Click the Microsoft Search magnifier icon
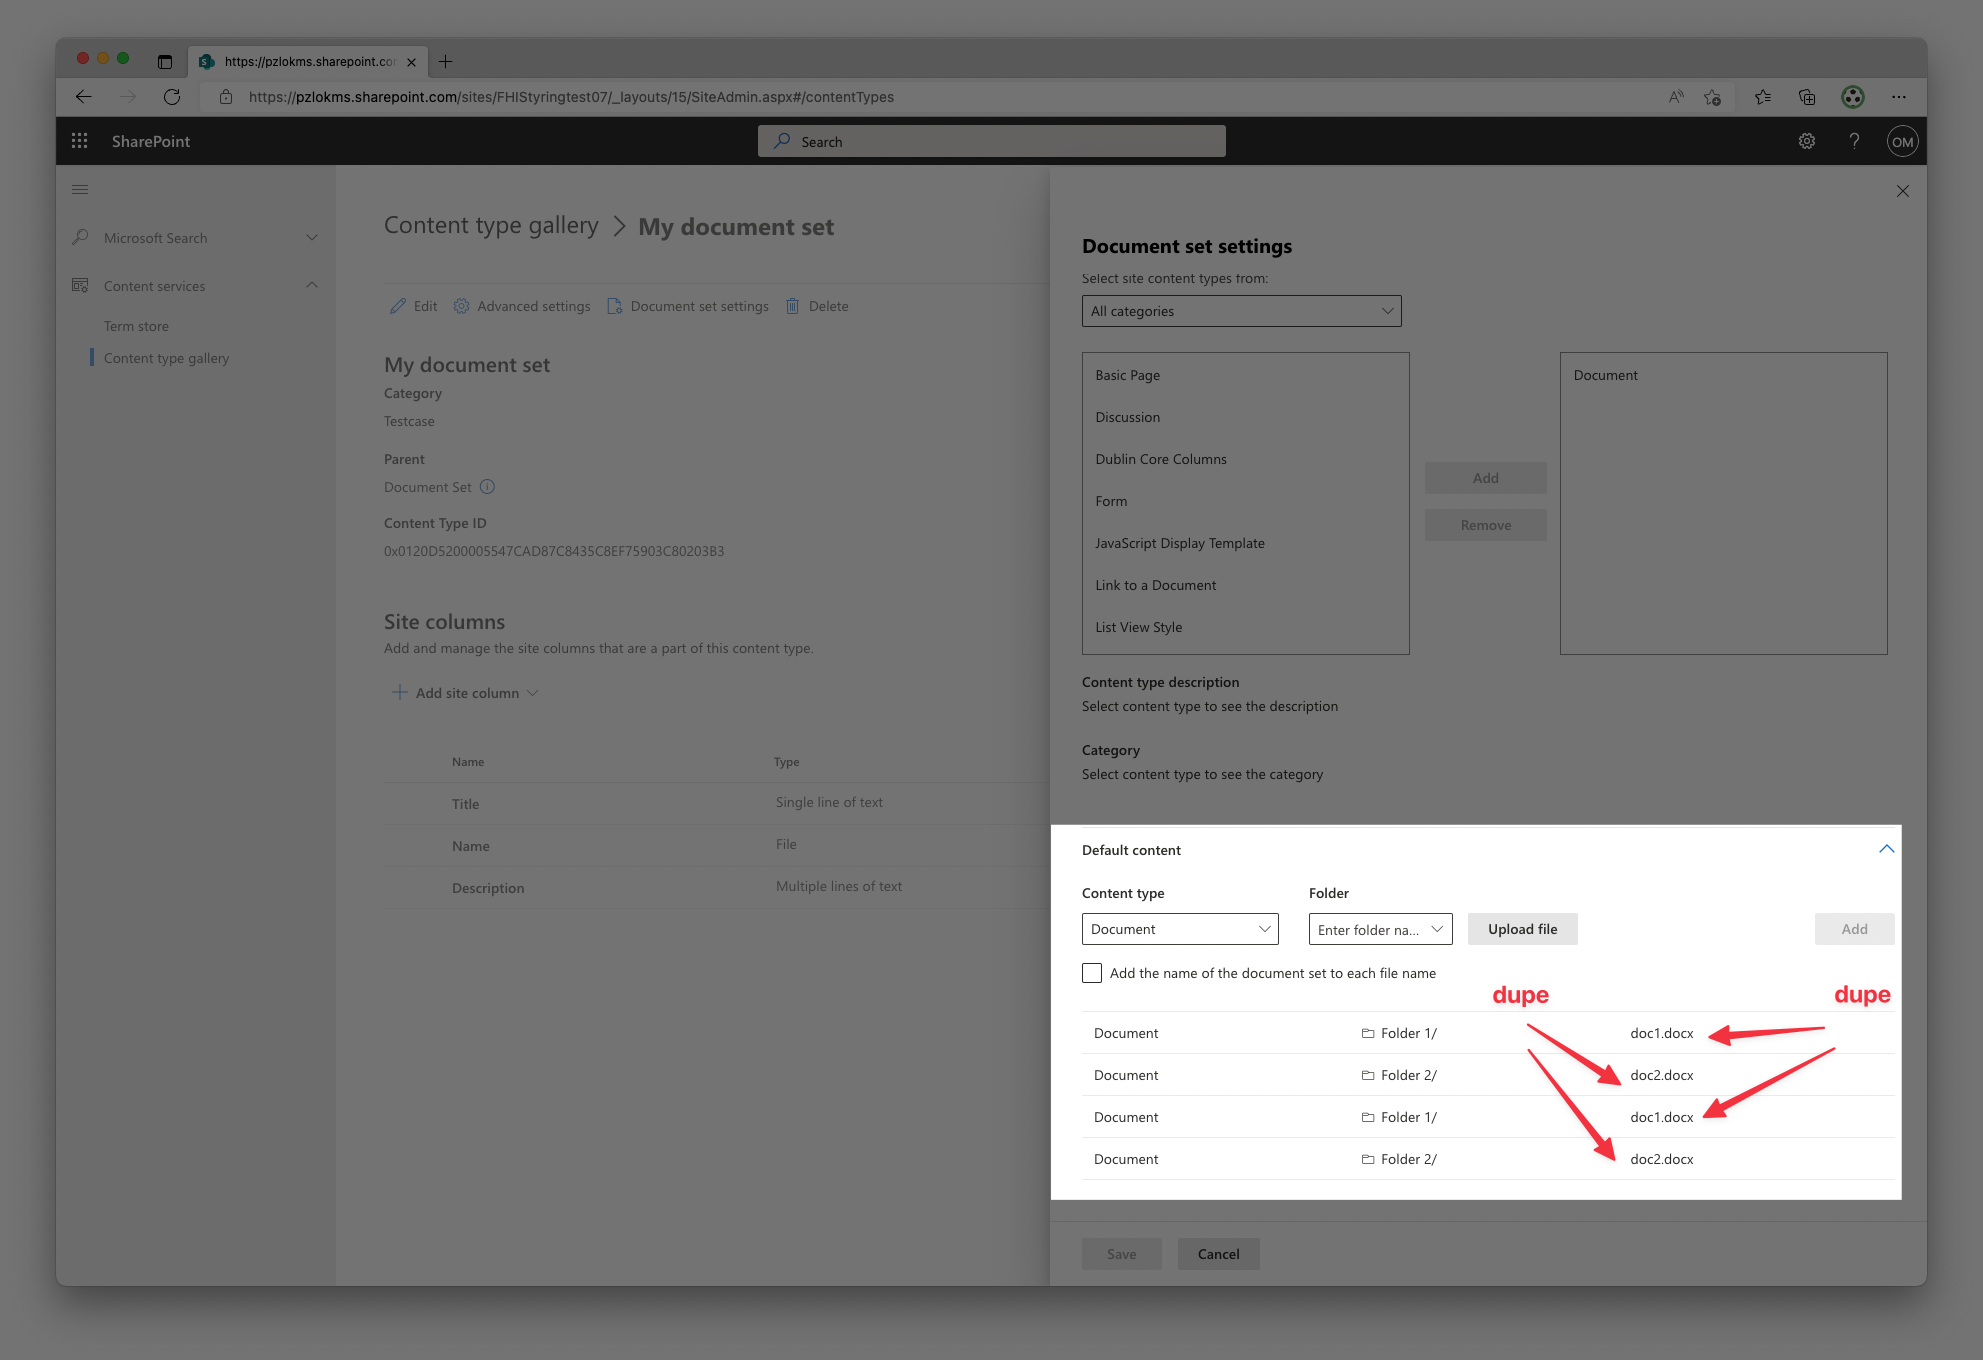This screenshot has width=1983, height=1360. coord(80,237)
